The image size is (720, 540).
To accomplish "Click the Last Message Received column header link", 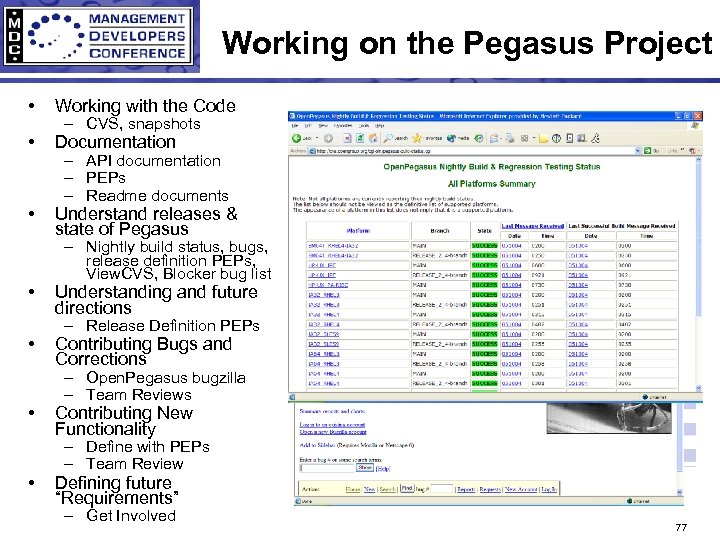I will [x=532, y=225].
